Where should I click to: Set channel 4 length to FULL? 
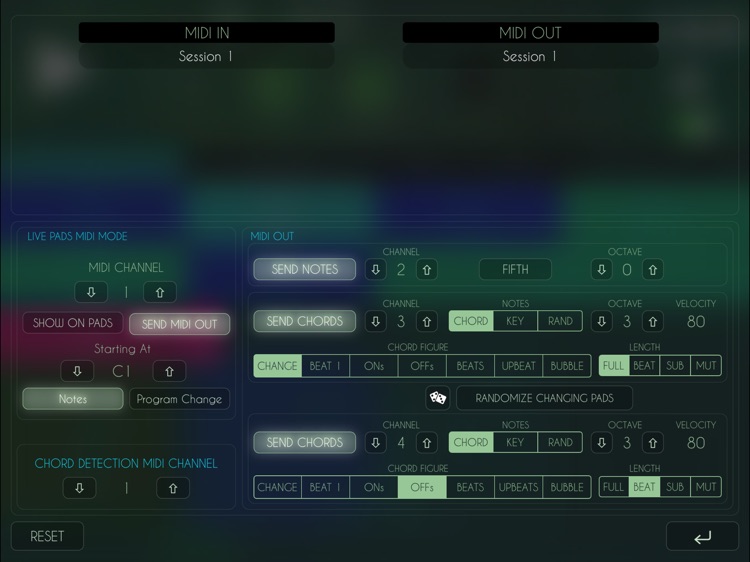click(614, 487)
